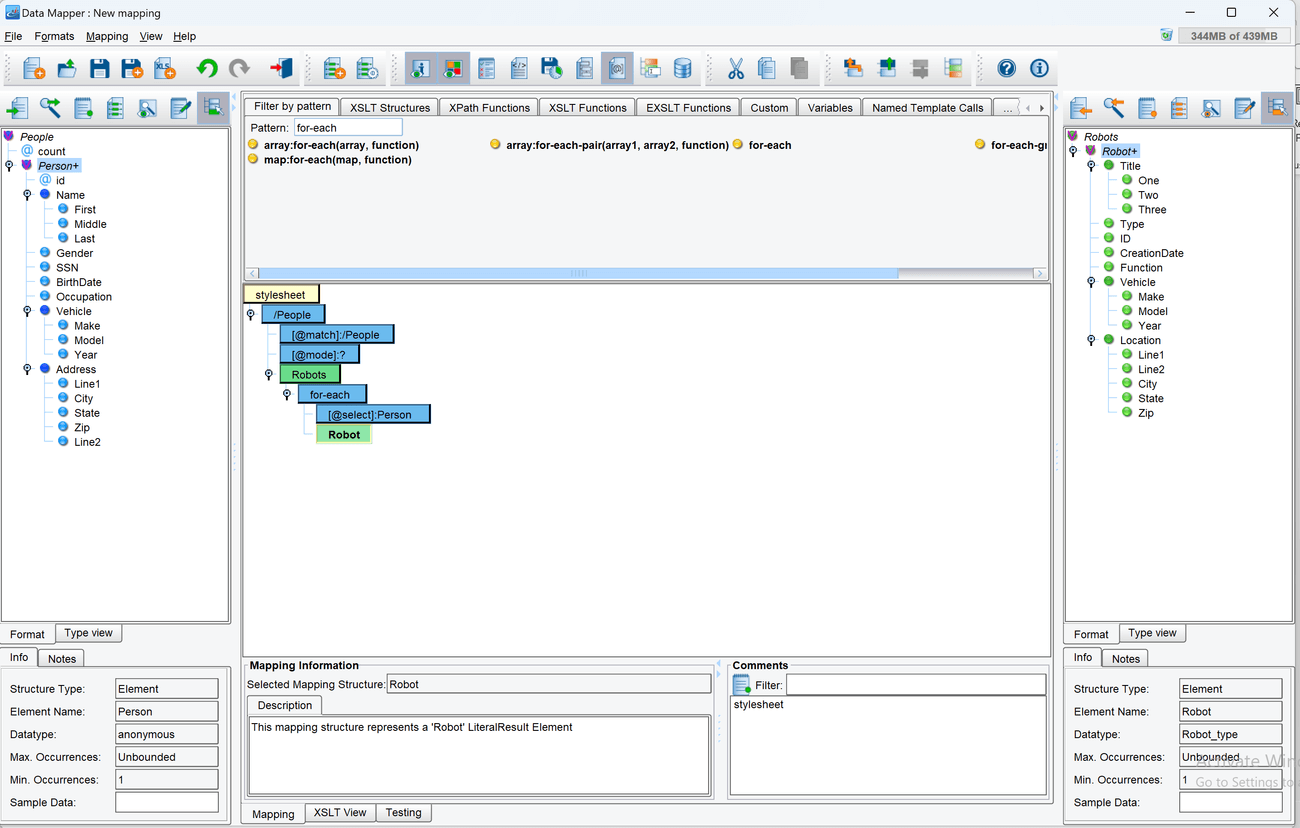Click the greyed Paste toolbar icon
Viewport: 1300px width, 828px height.
pos(799,68)
